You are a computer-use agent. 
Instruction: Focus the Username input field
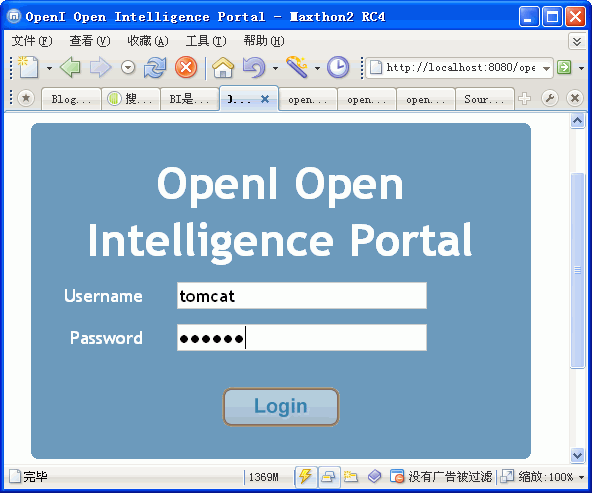[x=302, y=296]
